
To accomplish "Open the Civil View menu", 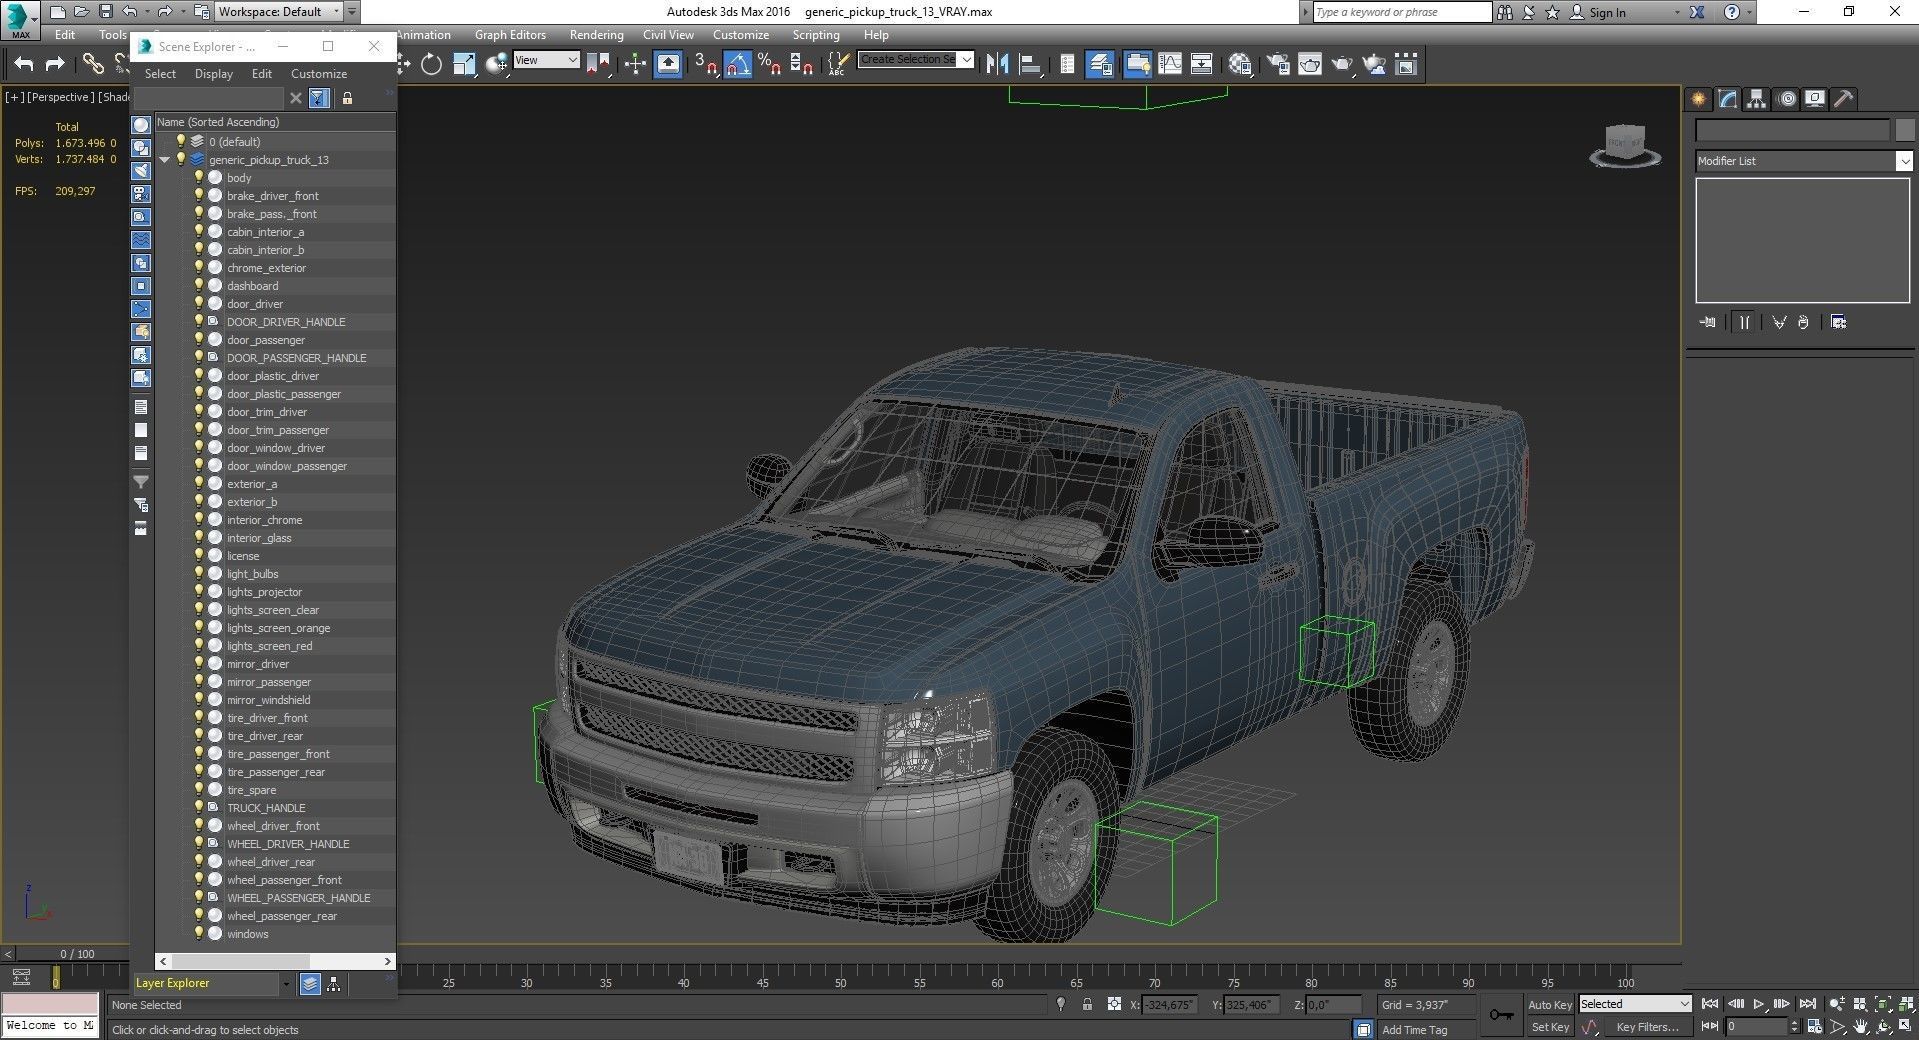I will click(x=668, y=35).
